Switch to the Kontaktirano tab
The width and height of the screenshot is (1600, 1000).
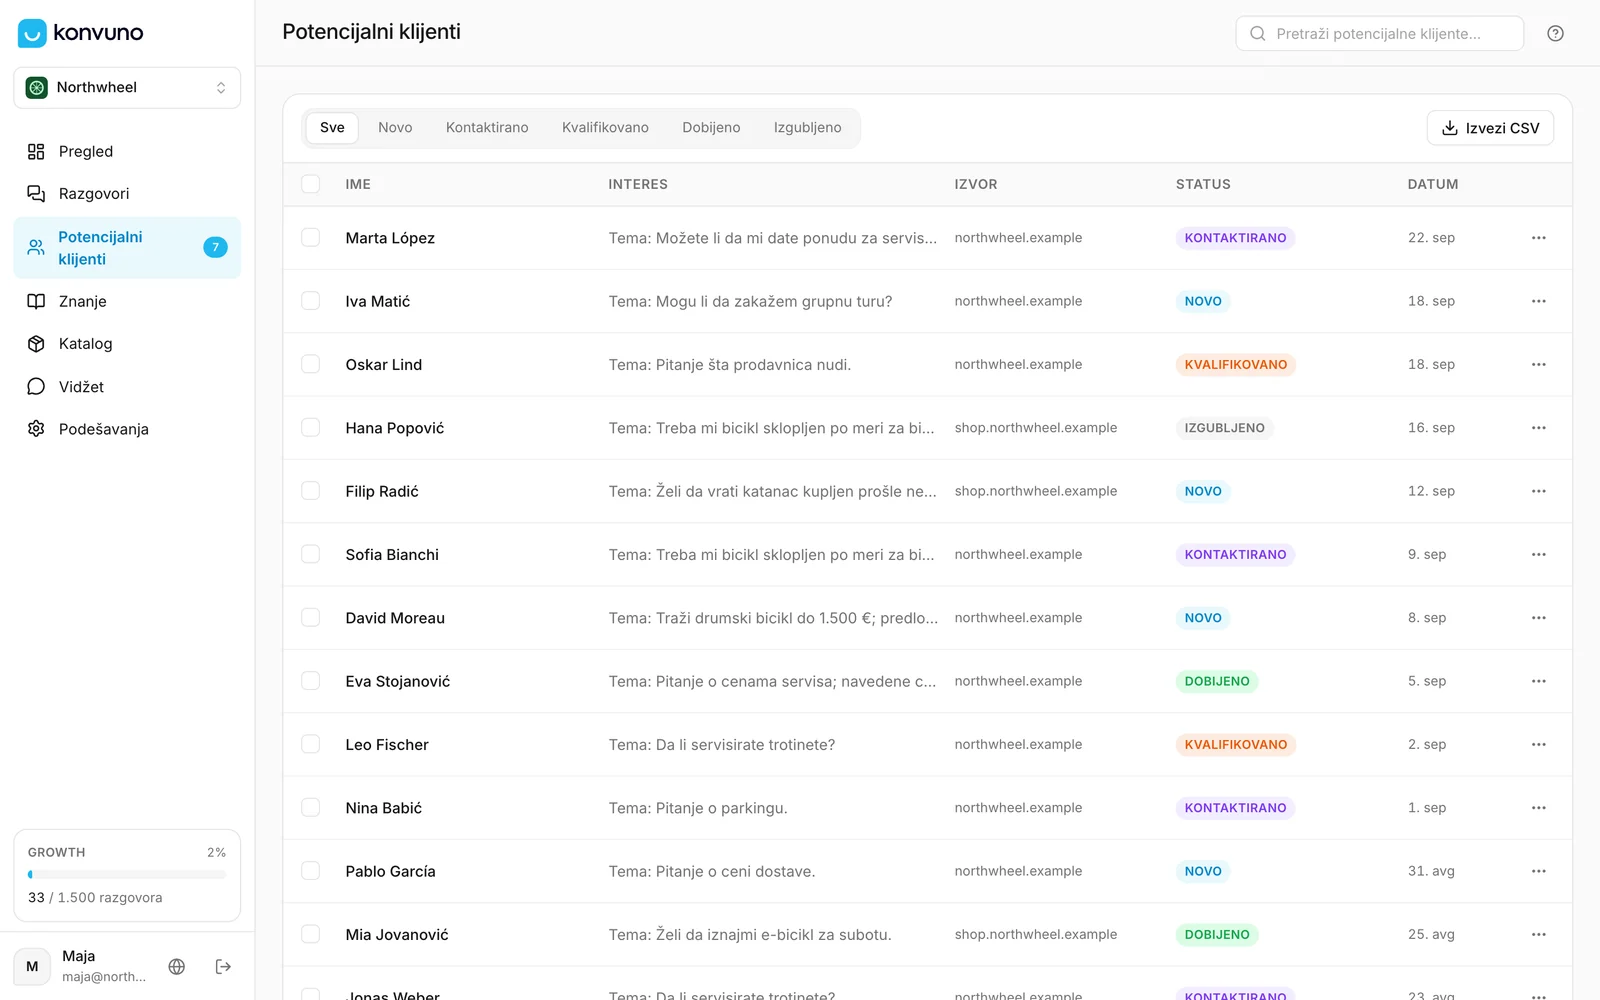[x=487, y=128]
